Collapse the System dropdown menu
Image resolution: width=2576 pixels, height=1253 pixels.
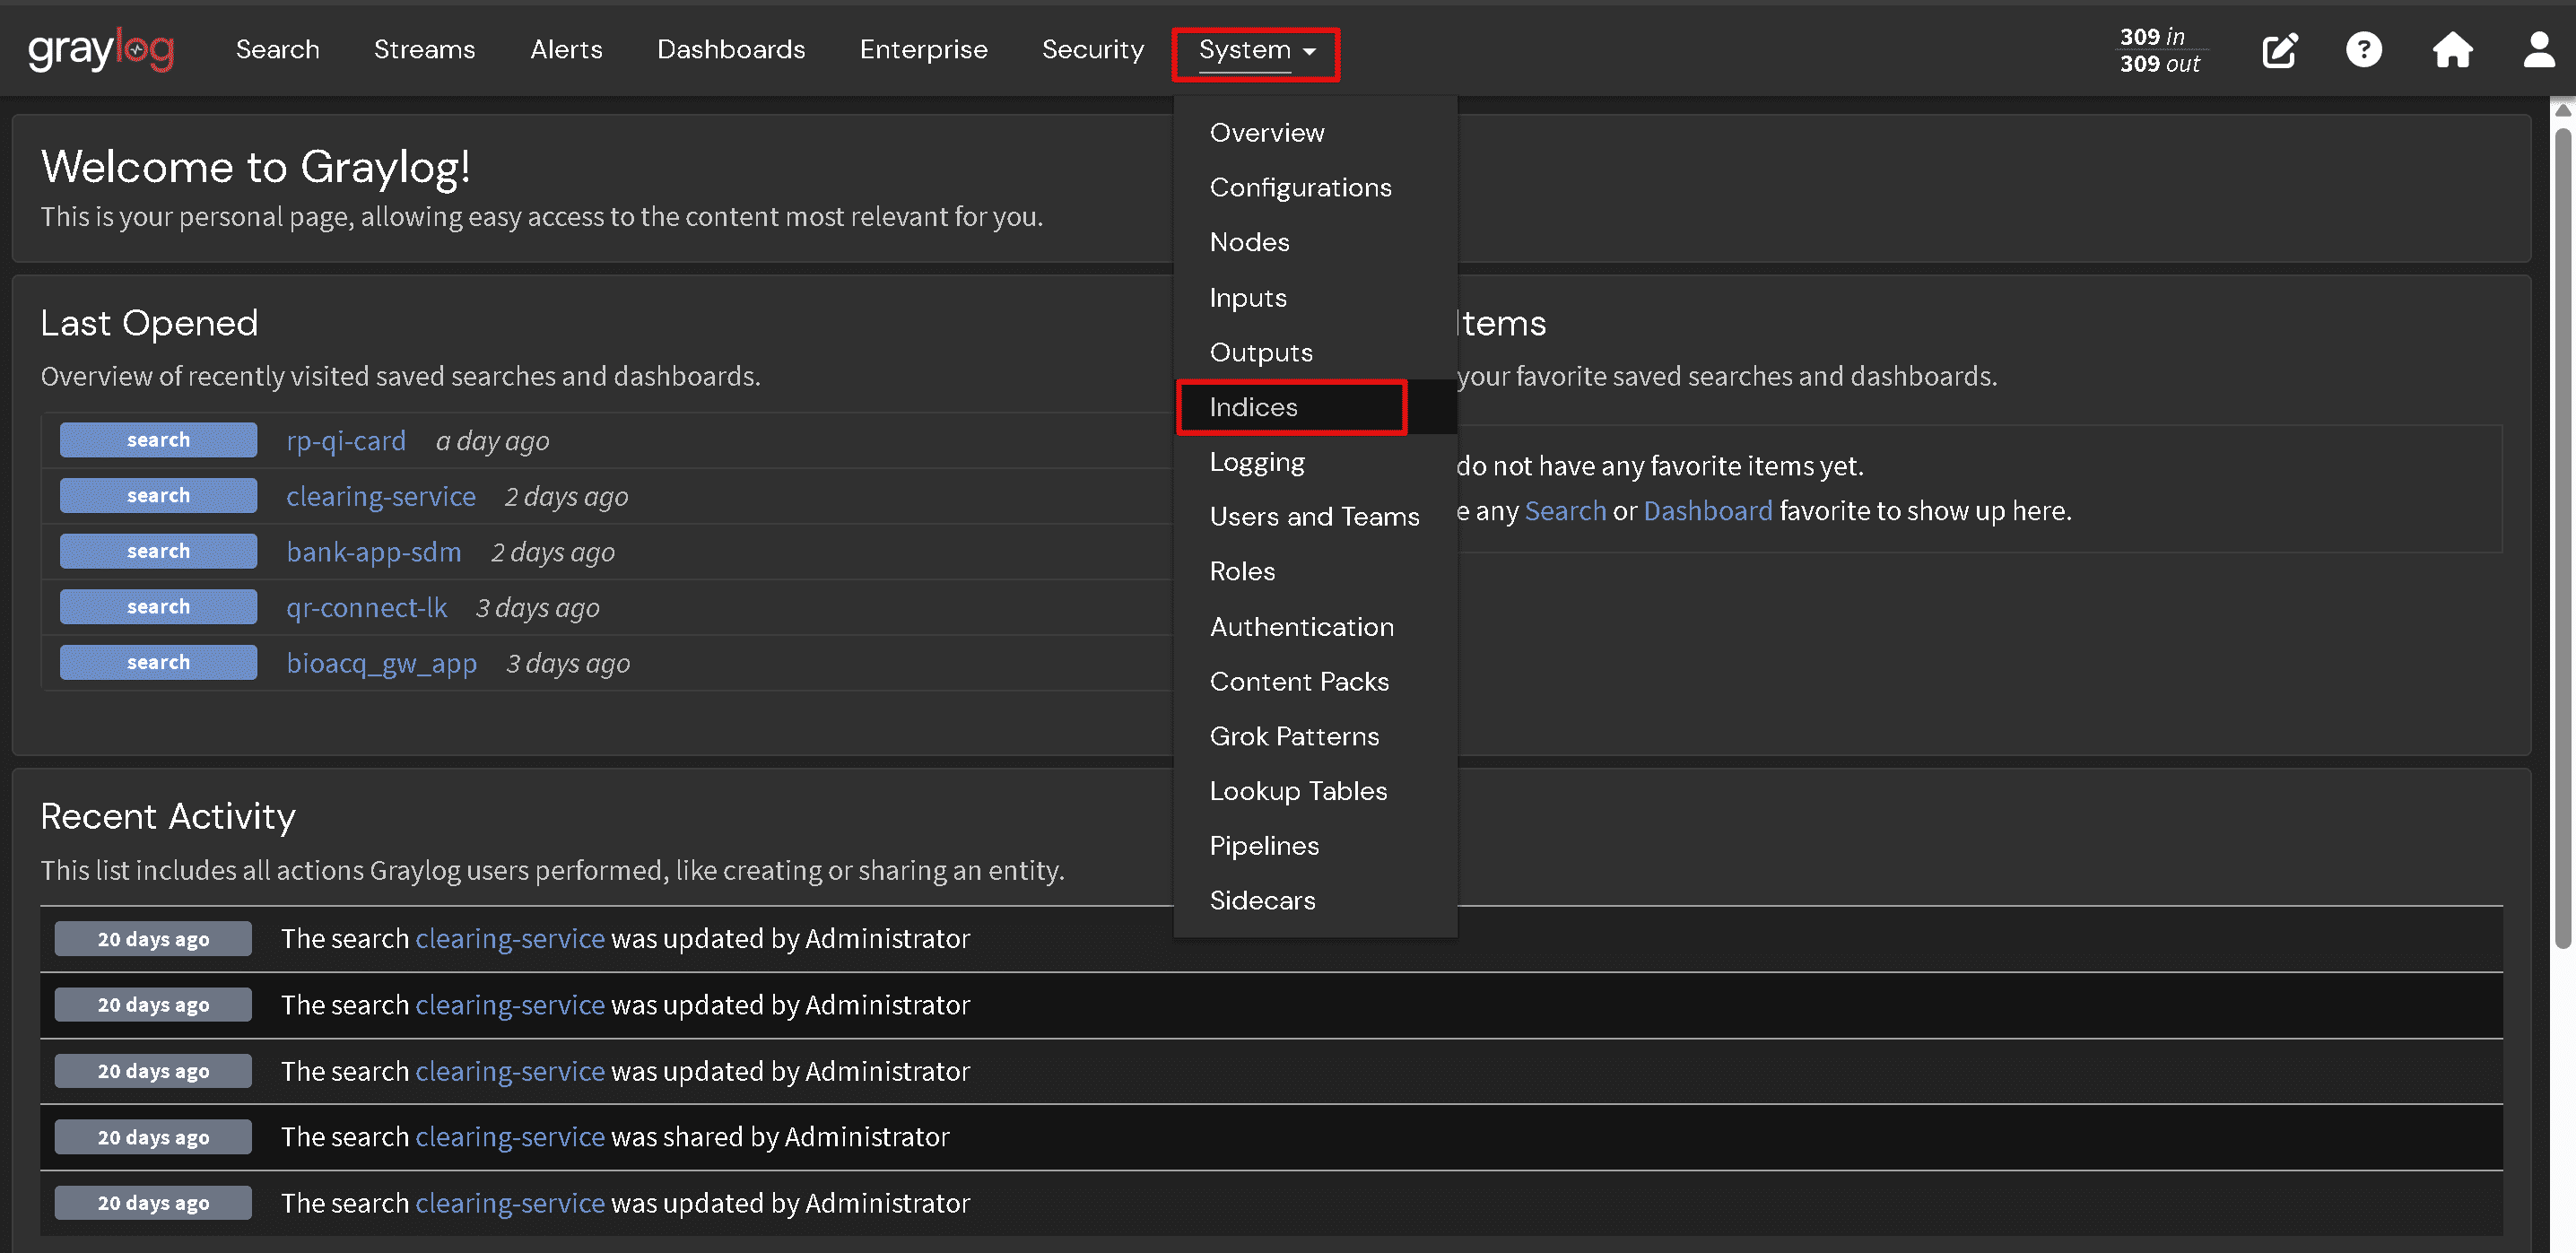click(x=1256, y=50)
